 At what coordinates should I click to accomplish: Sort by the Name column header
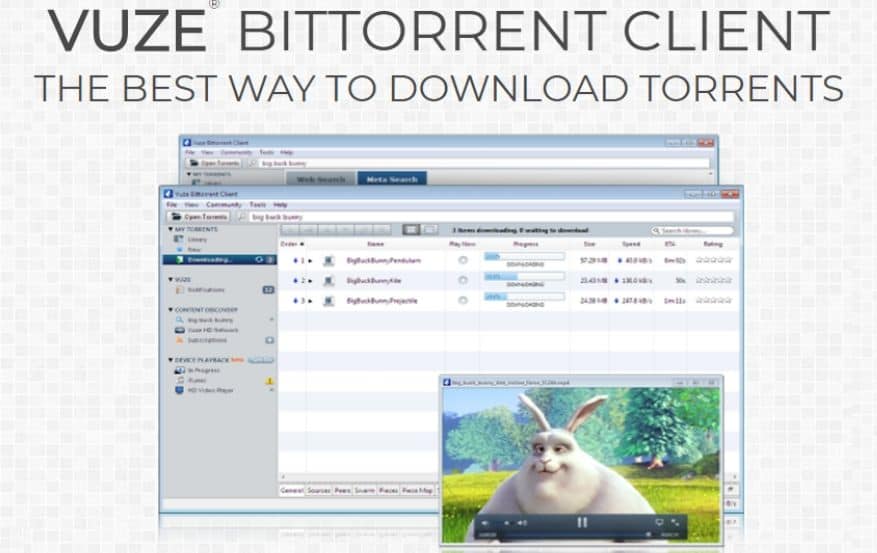tap(375, 244)
